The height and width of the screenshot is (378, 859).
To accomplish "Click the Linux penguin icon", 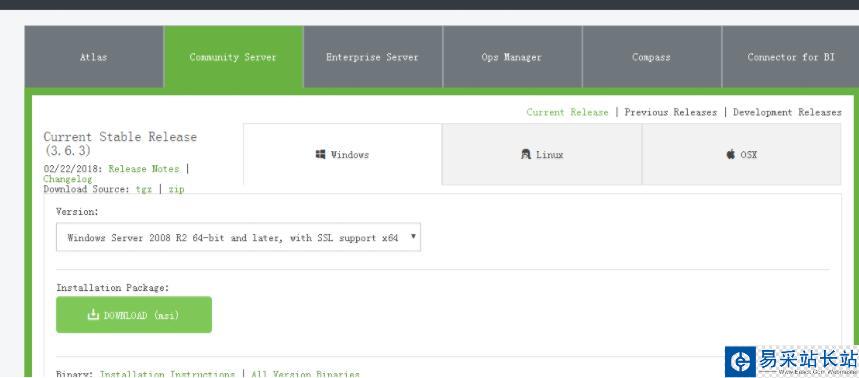I will click(x=526, y=154).
